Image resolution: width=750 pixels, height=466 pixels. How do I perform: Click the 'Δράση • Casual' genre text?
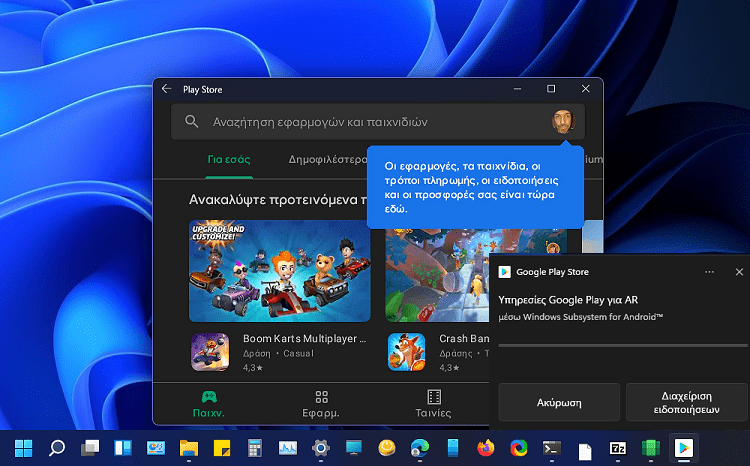(x=278, y=354)
